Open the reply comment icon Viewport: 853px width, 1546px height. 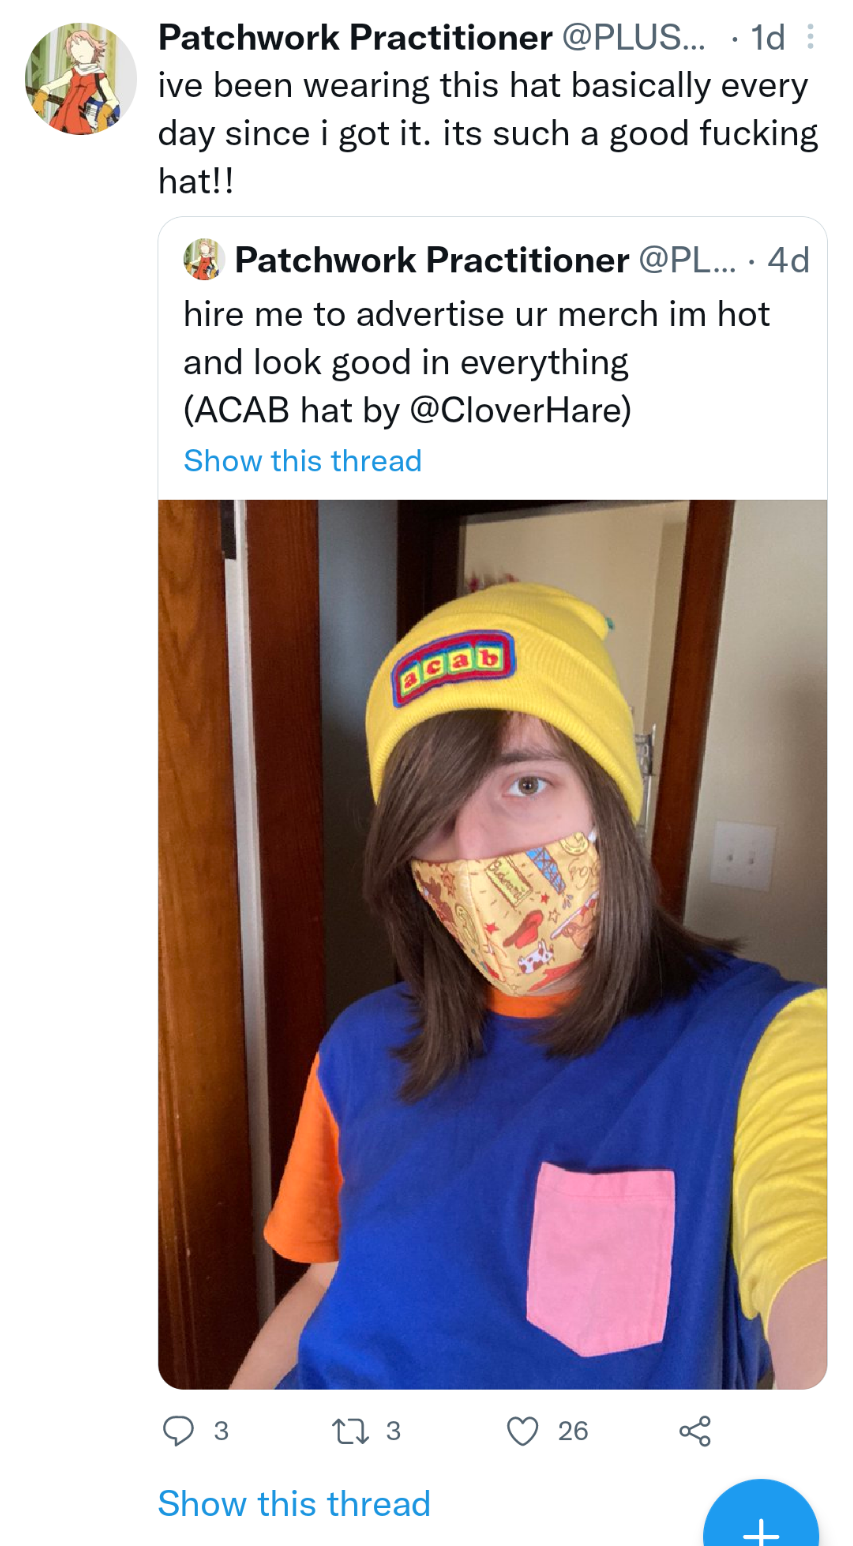(x=178, y=1431)
